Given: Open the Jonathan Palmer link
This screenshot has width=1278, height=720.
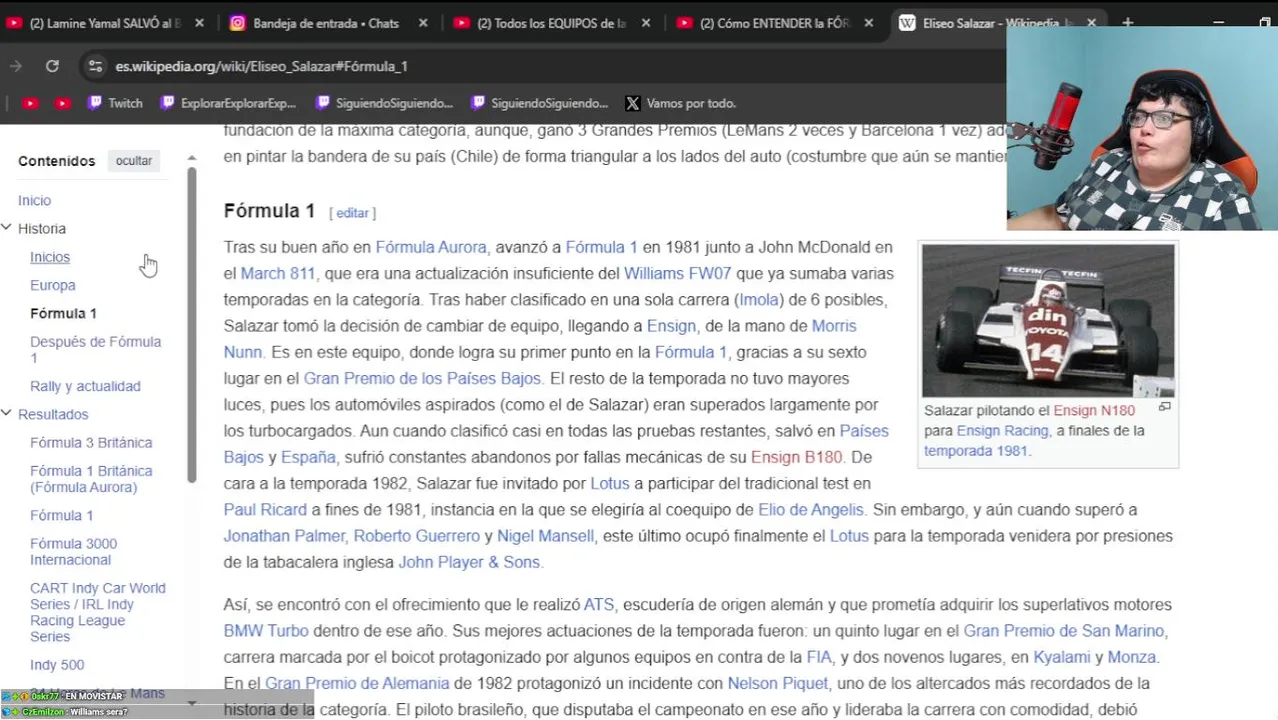Looking at the screenshot, I should coord(283,536).
